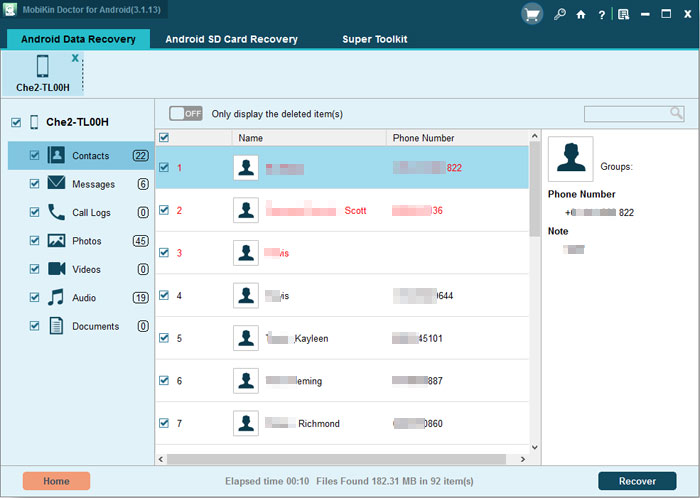Screen dimensions: 700x498
Task: Switch to Android SD Card Recovery tab
Action: click(x=231, y=39)
